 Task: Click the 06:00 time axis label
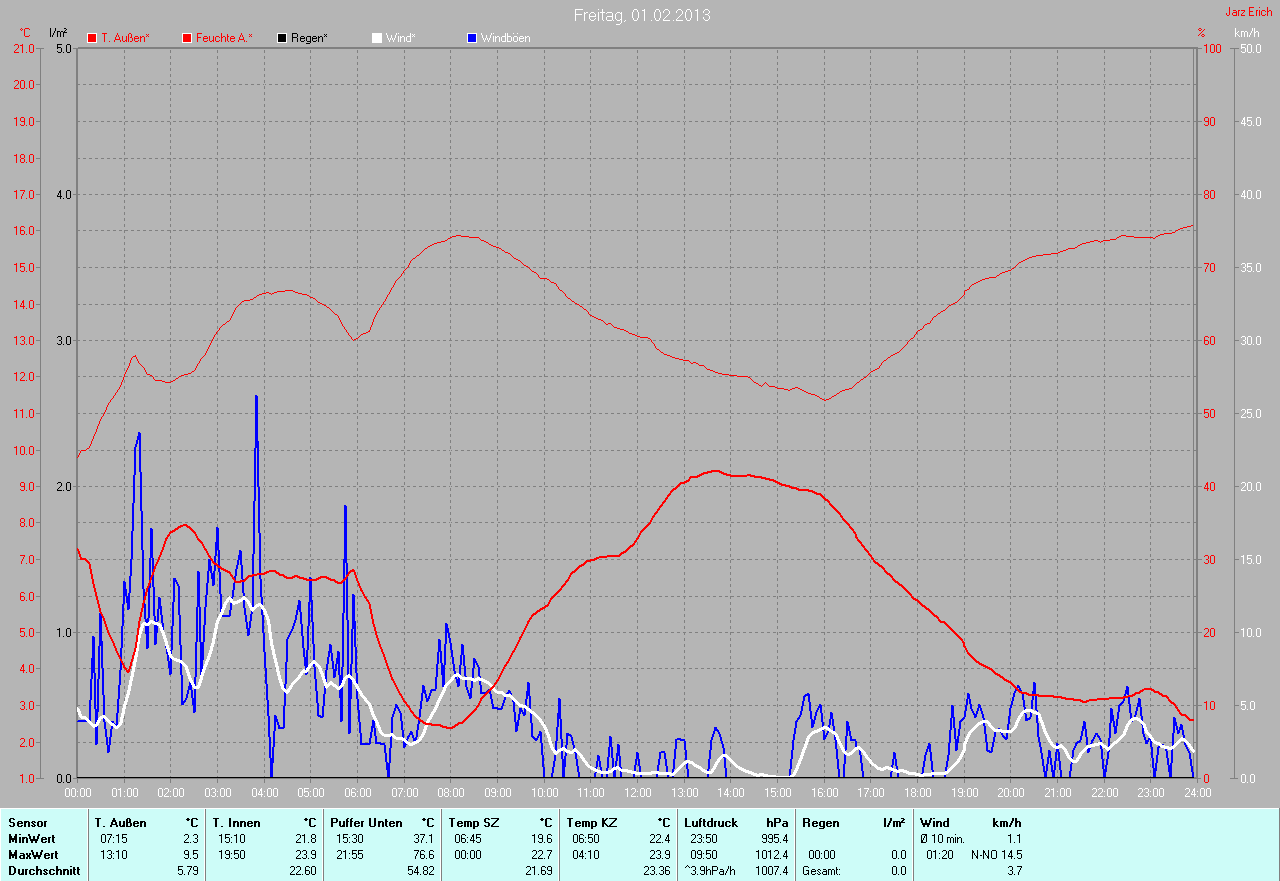[358, 792]
